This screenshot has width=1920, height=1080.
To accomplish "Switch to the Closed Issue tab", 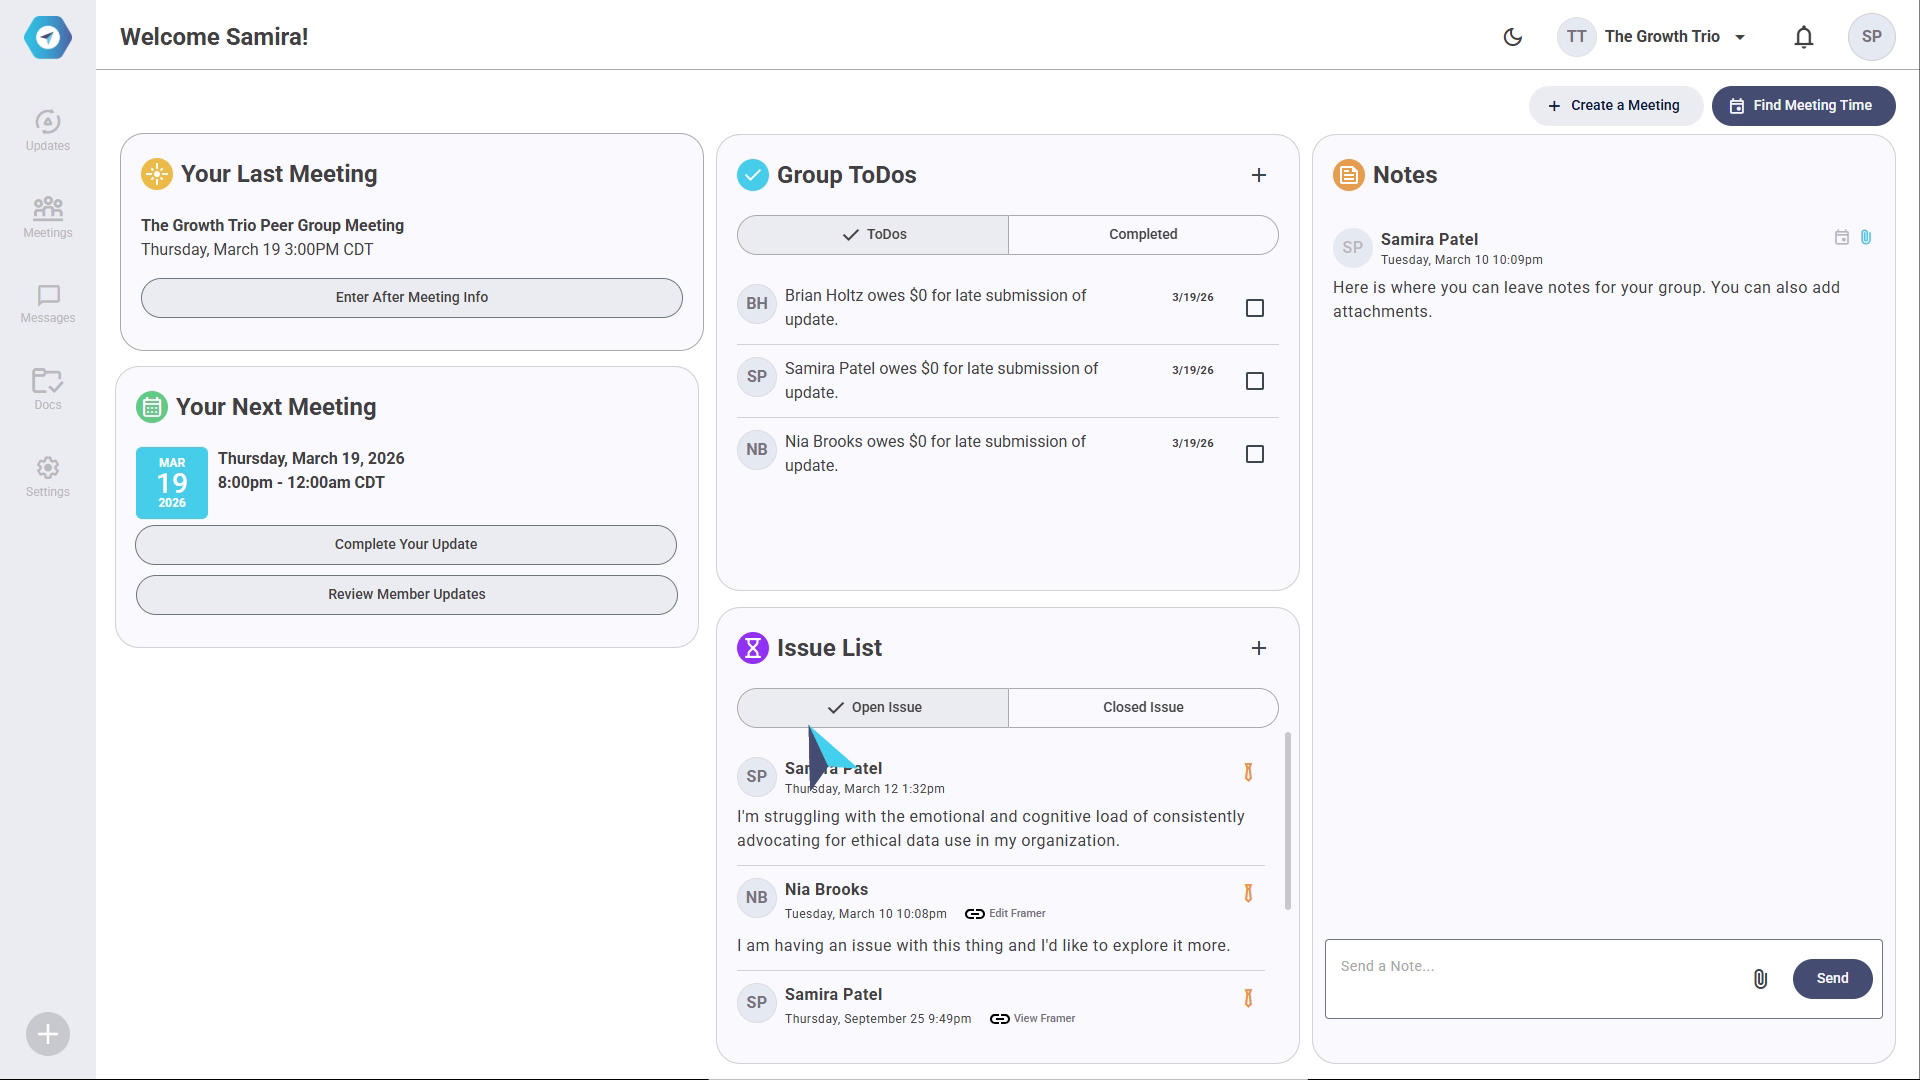I will (1142, 708).
